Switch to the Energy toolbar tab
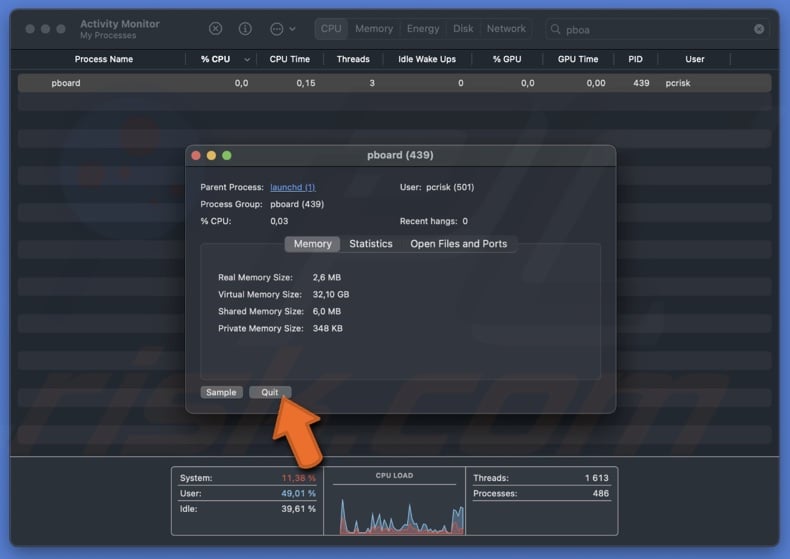The image size is (790, 559). pos(423,29)
